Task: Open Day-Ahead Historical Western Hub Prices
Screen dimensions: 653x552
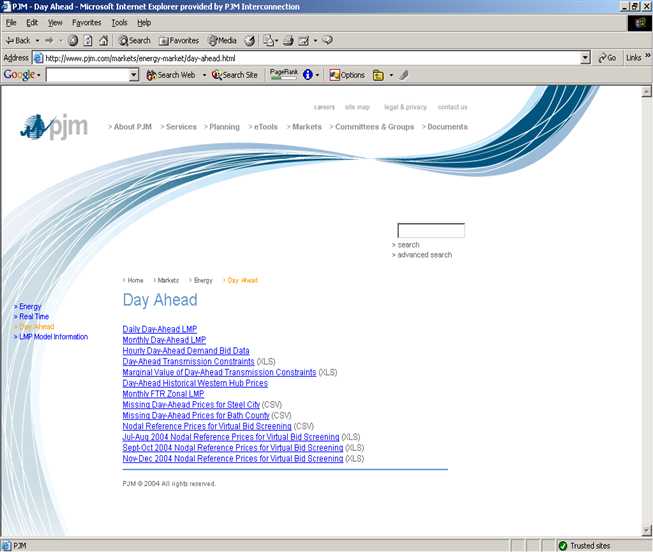Action: pos(195,383)
